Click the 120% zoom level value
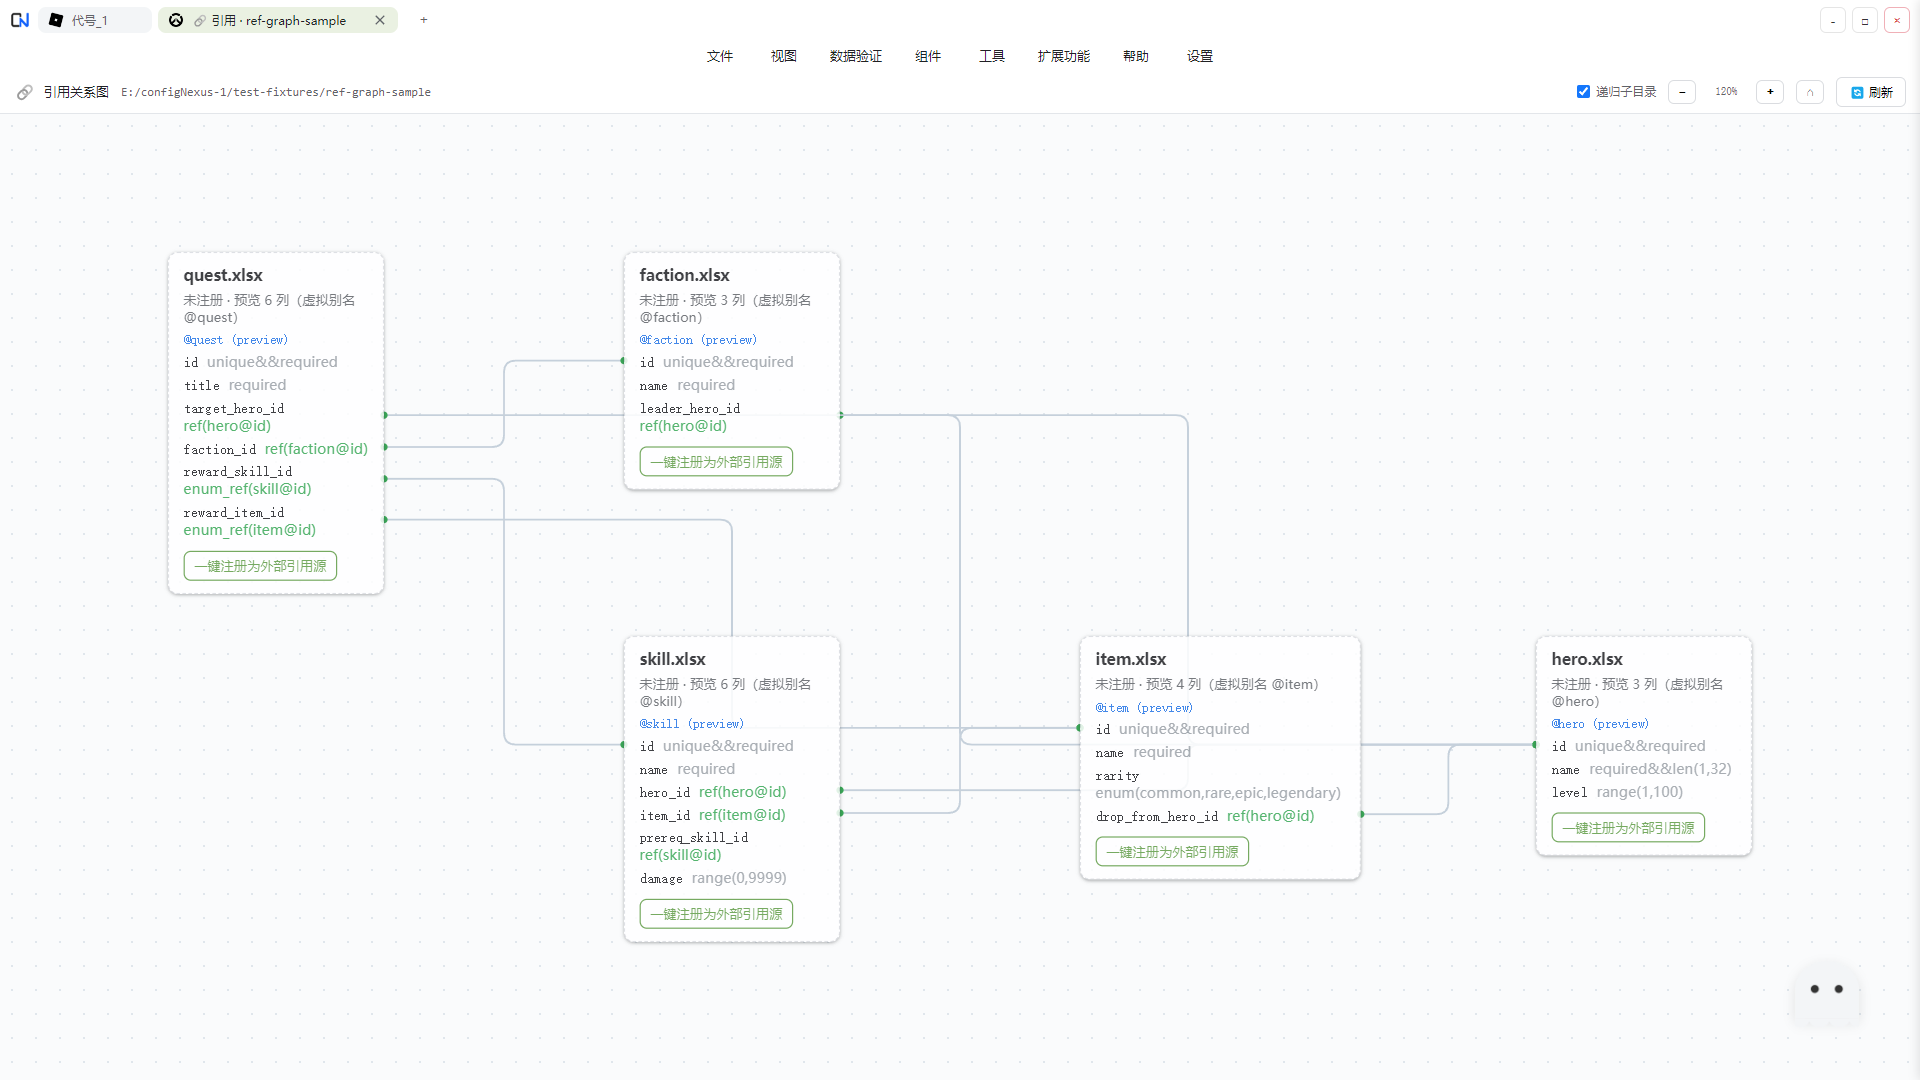 [1726, 92]
